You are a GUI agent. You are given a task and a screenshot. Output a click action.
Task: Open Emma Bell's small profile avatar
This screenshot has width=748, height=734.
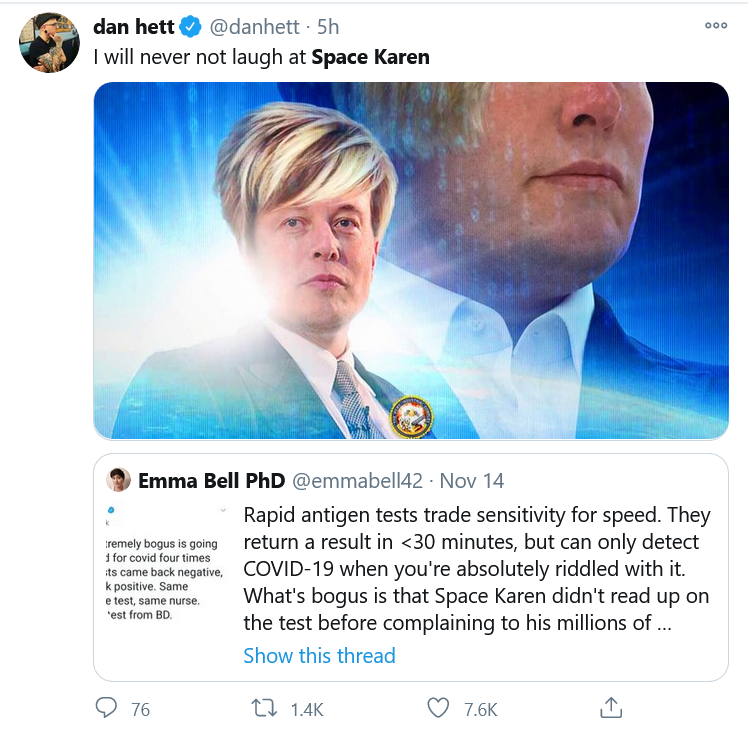click(120, 480)
